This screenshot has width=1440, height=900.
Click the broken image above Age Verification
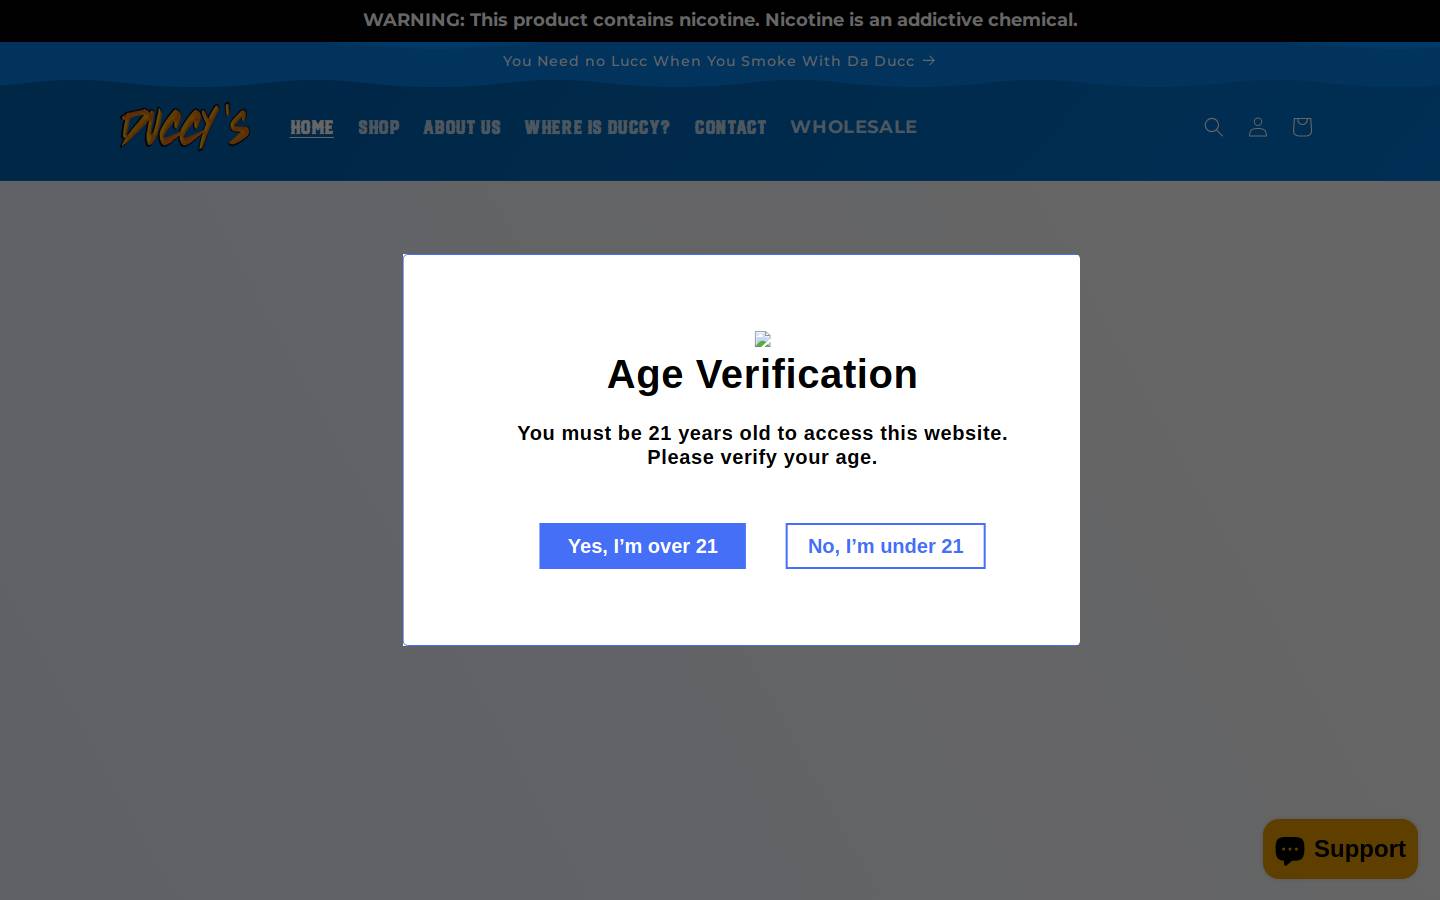762,339
